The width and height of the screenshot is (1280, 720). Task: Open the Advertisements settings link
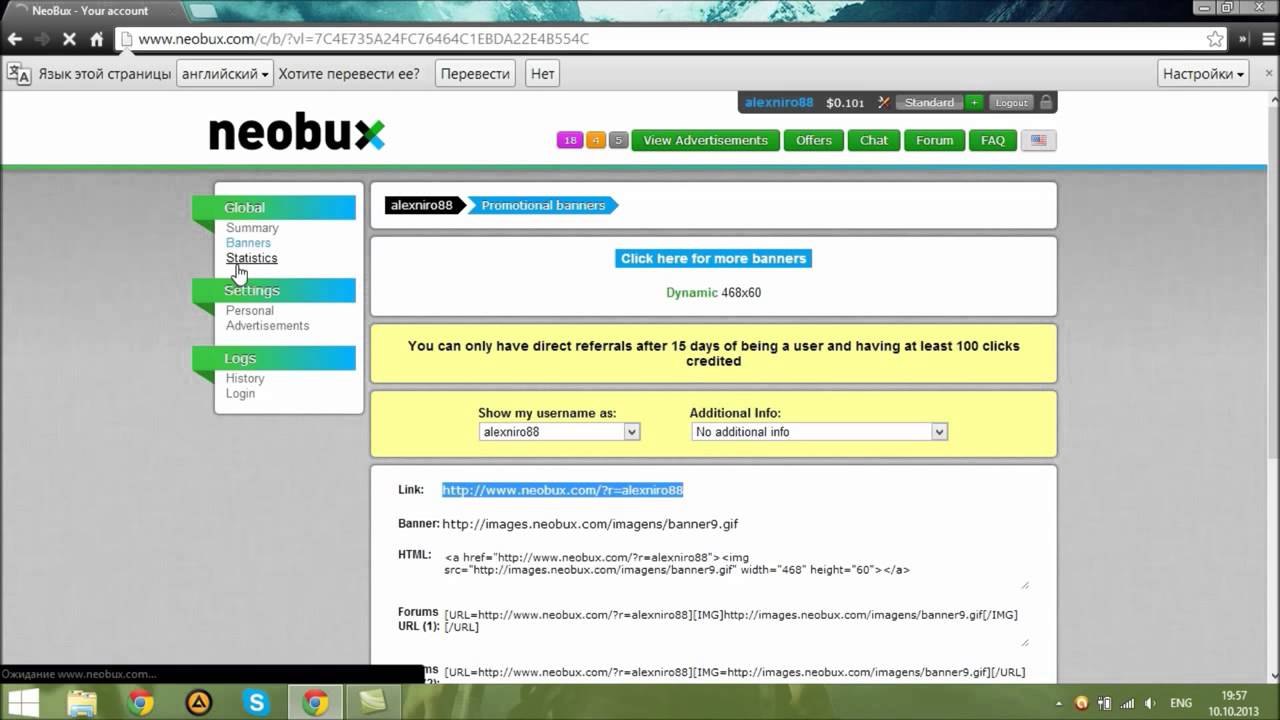(x=267, y=326)
